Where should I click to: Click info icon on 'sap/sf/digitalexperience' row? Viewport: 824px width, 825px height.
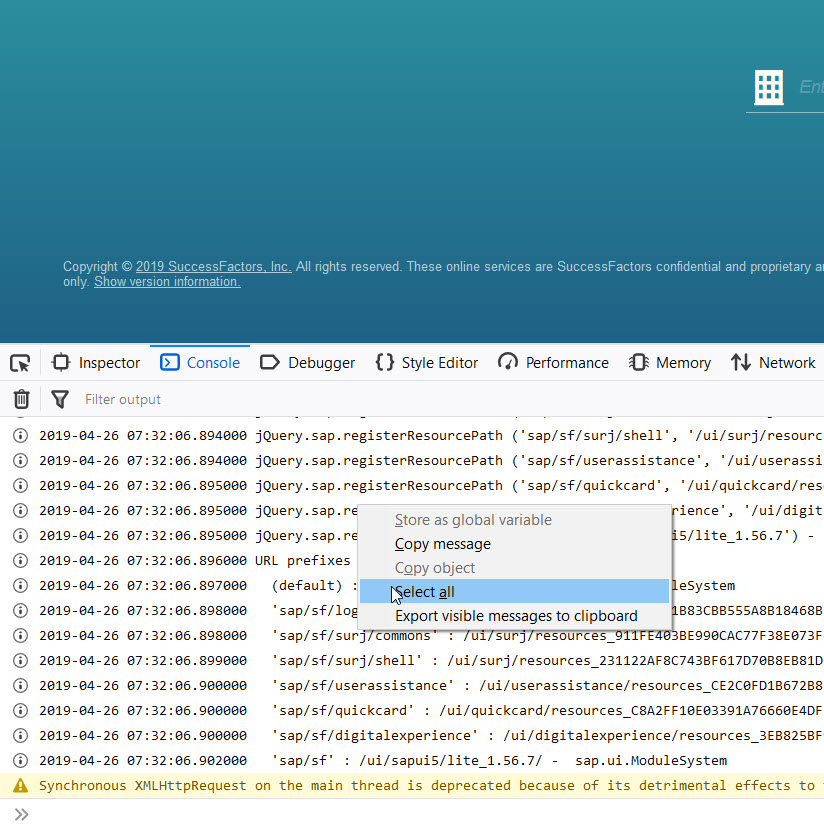click(x=21, y=736)
